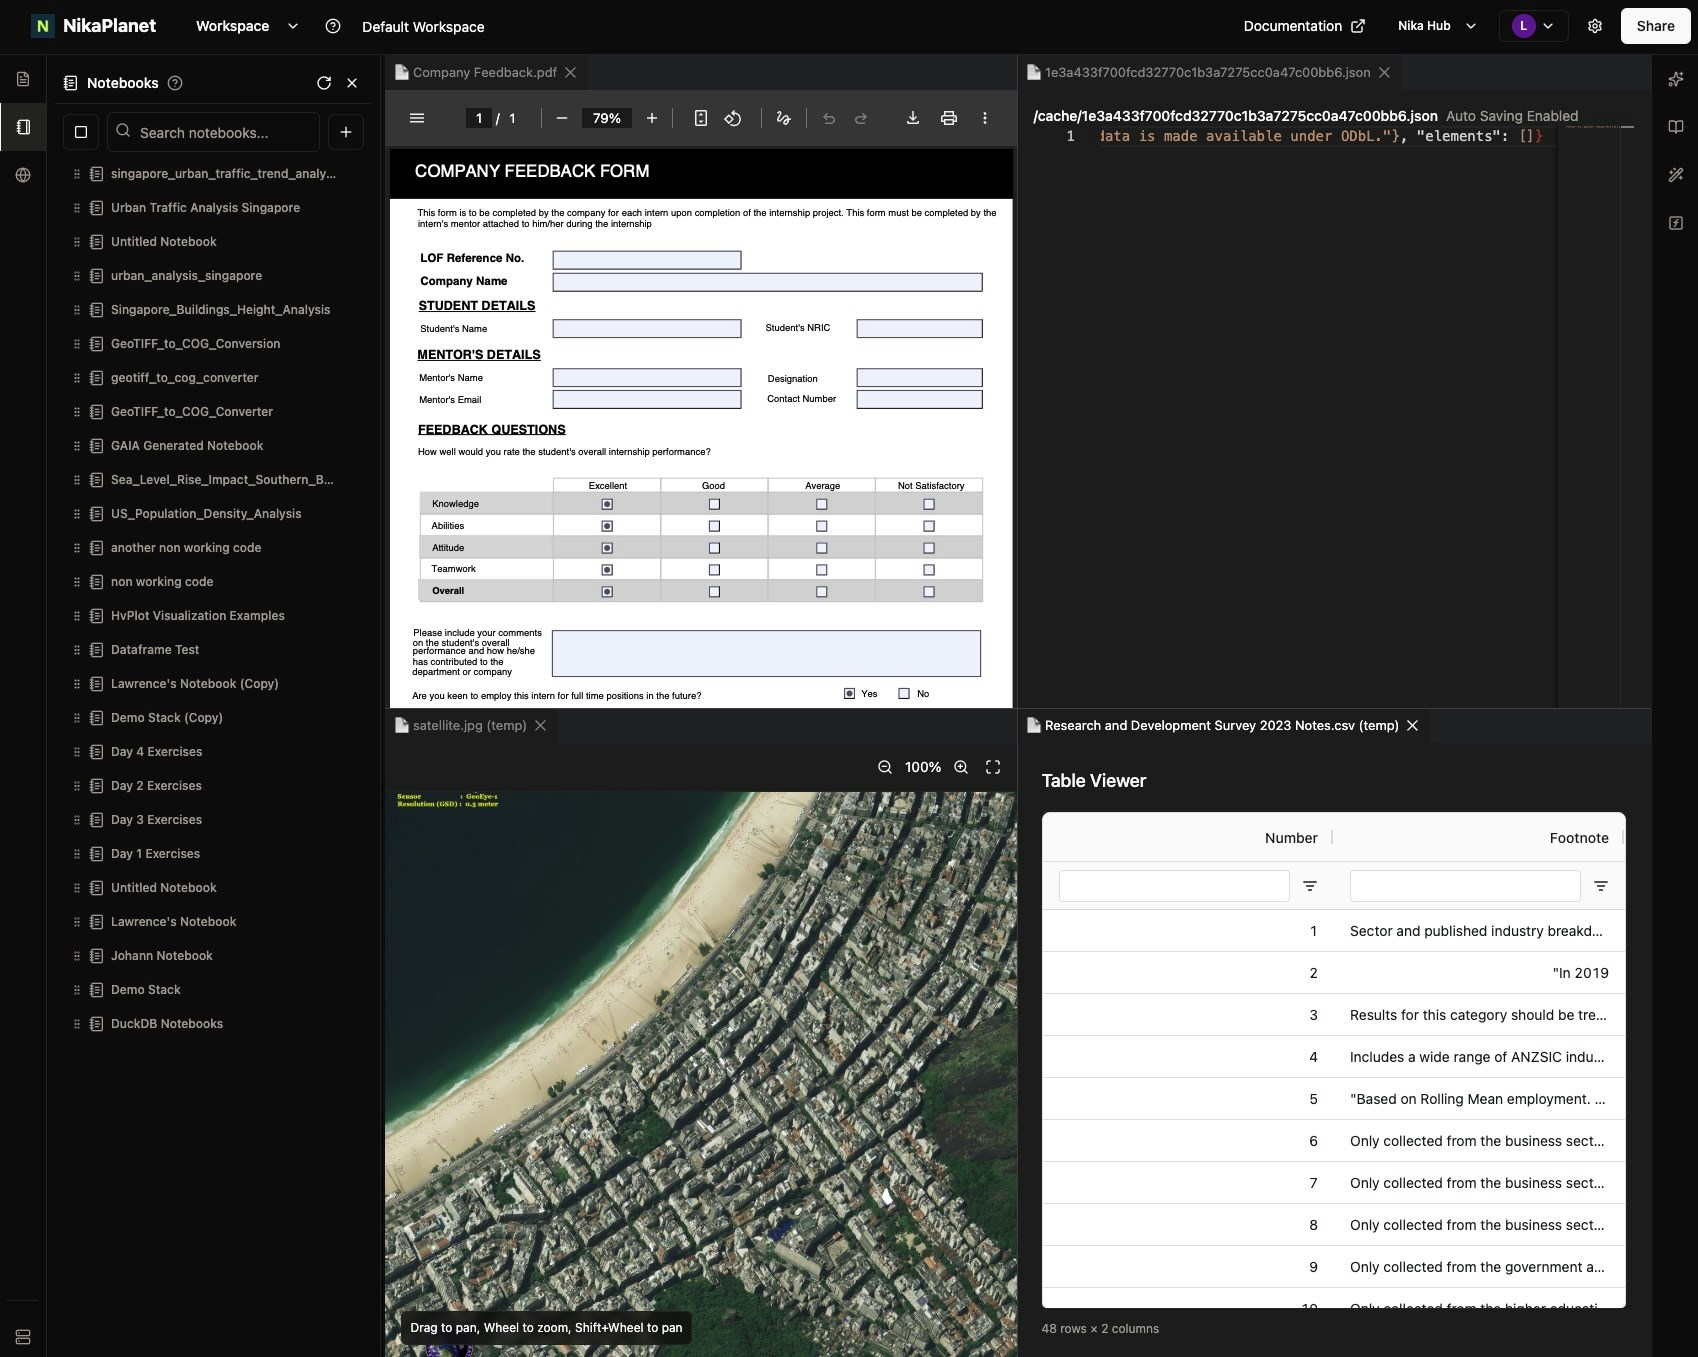Download the Company Feedback PDF
Image resolution: width=1698 pixels, height=1357 pixels.
click(912, 117)
